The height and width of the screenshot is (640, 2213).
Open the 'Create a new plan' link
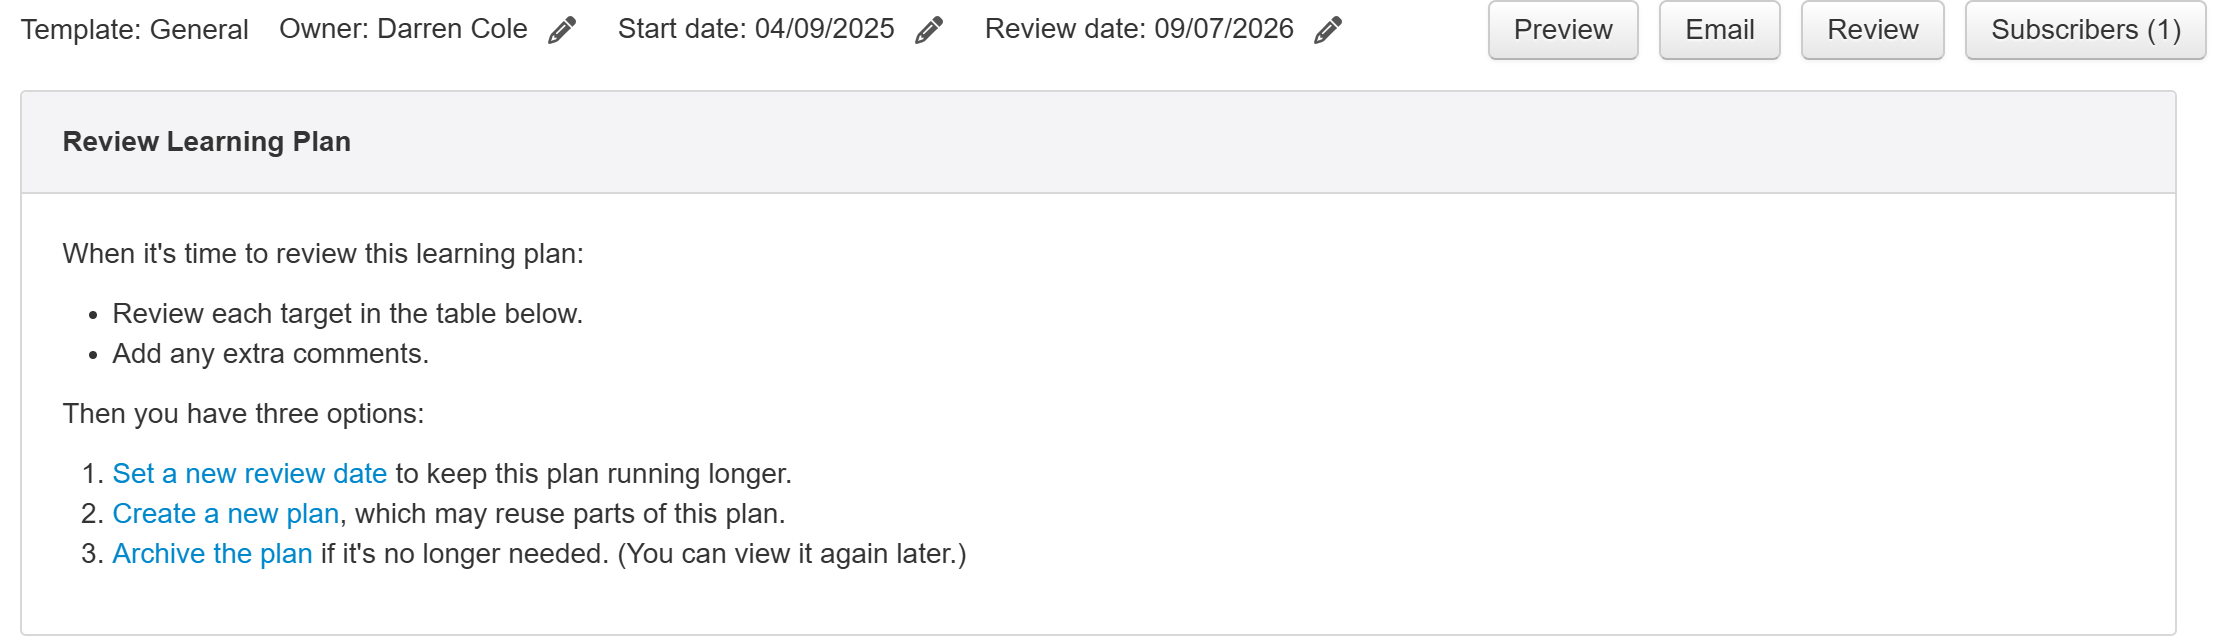pyautogui.click(x=226, y=514)
